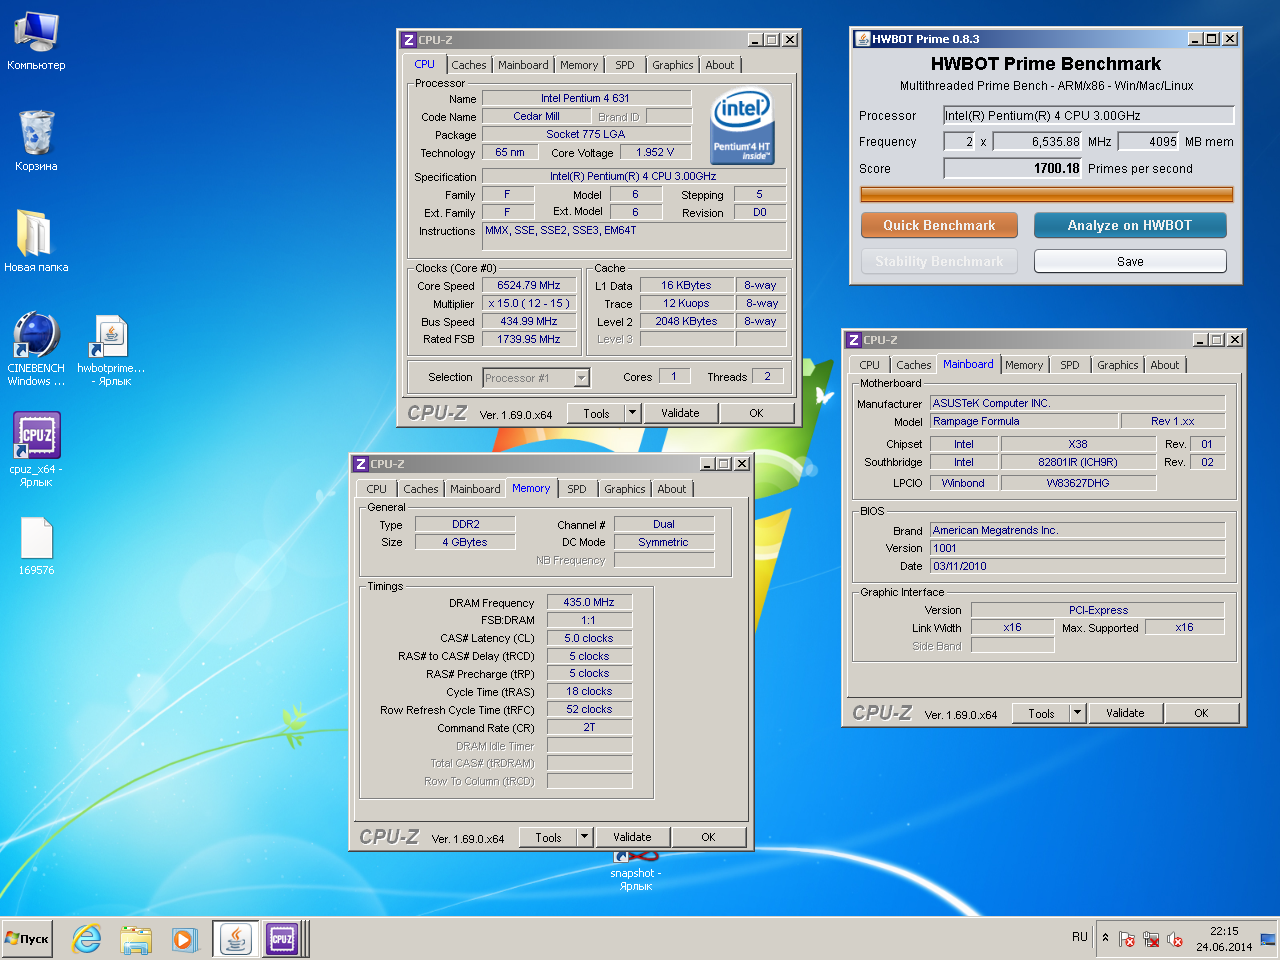Open the network tray icon
This screenshot has height=960, width=1280.
pyautogui.click(x=1151, y=939)
